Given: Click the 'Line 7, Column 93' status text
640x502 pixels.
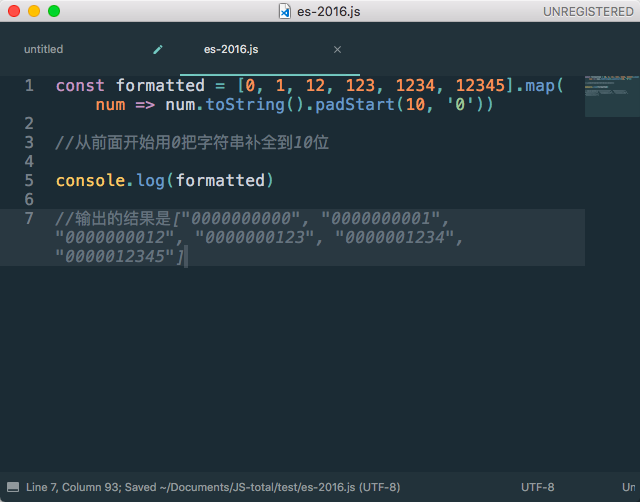Looking at the screenshot, I should [72, 487].
